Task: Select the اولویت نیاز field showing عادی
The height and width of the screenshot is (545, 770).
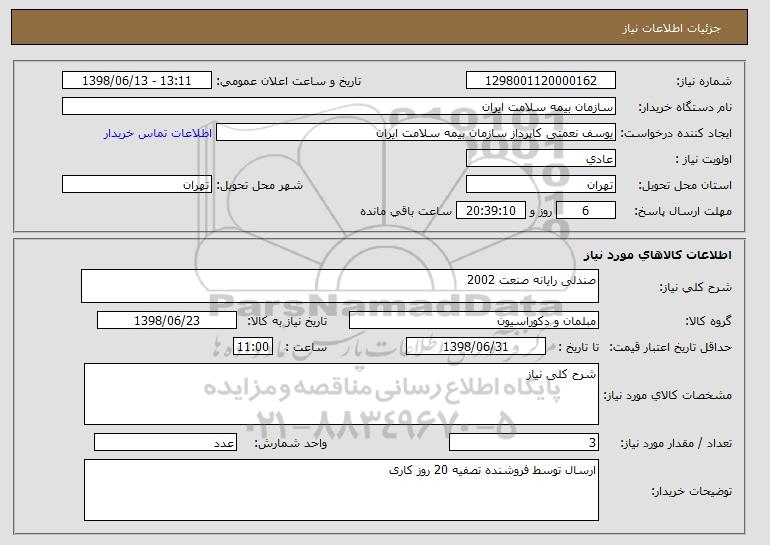Action: pyautogui.click(x=541, y=159)
